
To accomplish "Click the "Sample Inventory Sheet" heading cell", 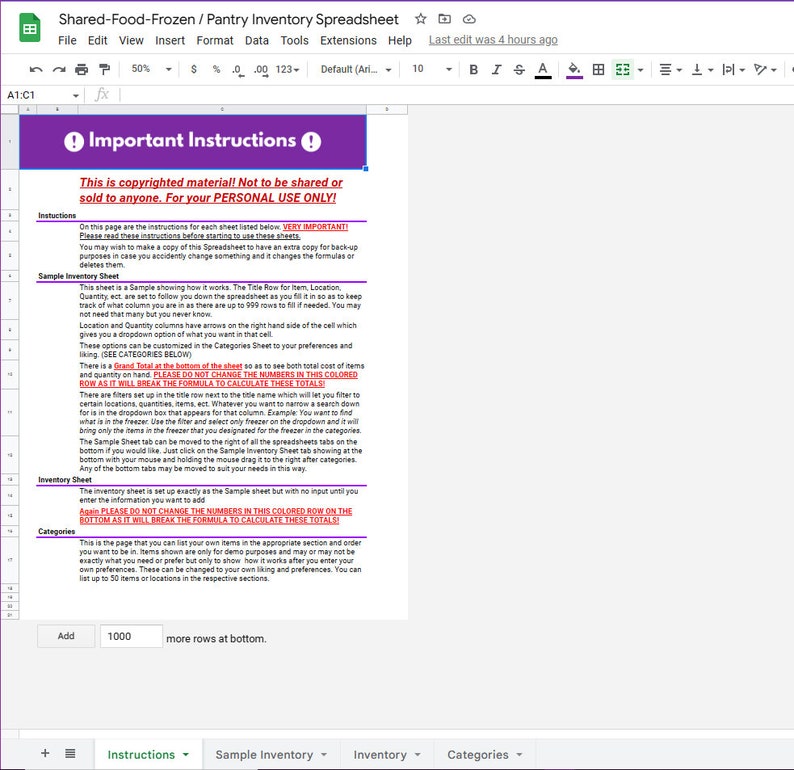I will click(x=78, y=276).
